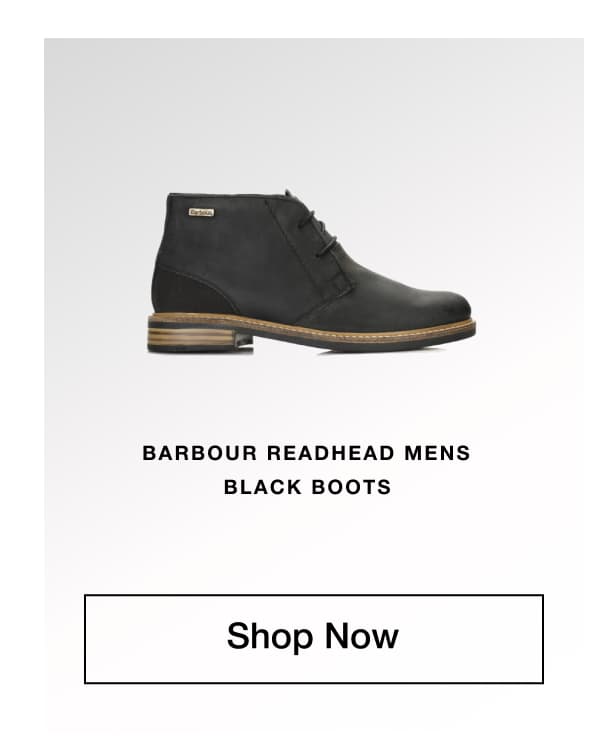Click the gray product card background above boot
600x746 pixels.
(314, 109)
